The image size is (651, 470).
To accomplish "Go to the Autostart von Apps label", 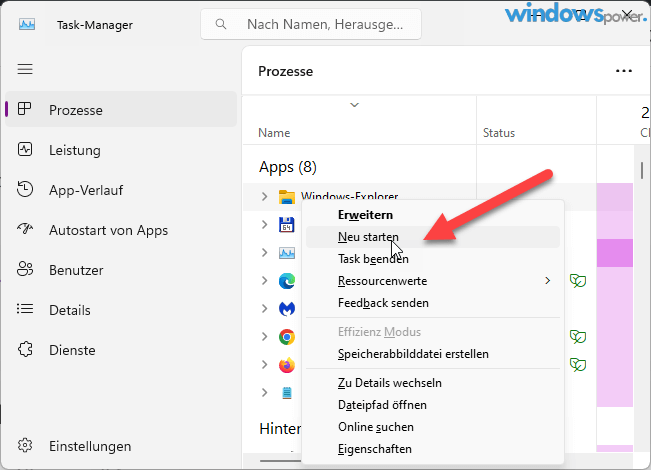I will (108, 230).
